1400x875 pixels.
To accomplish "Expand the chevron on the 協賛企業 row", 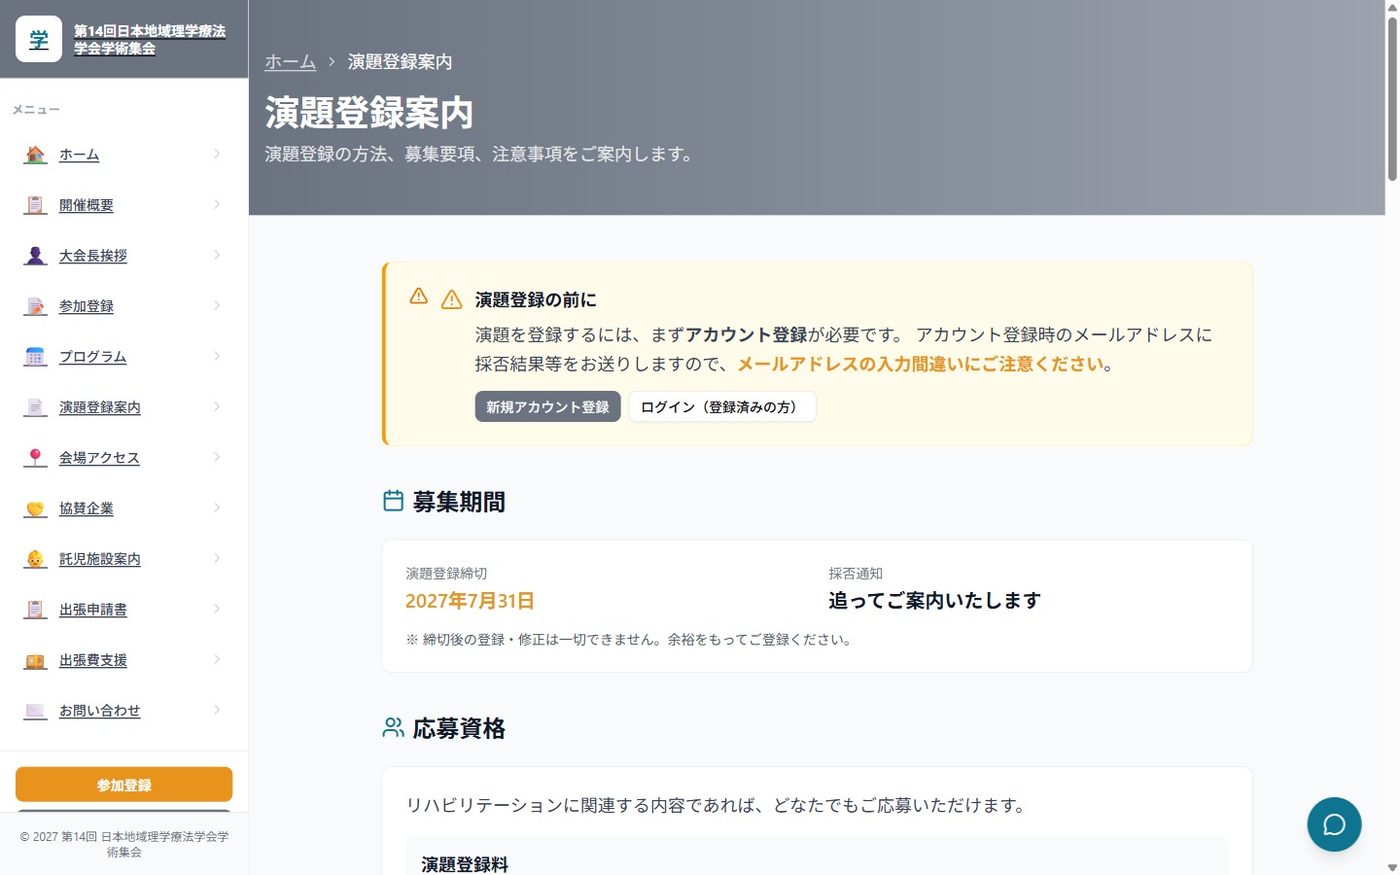I will coord(217,507).
